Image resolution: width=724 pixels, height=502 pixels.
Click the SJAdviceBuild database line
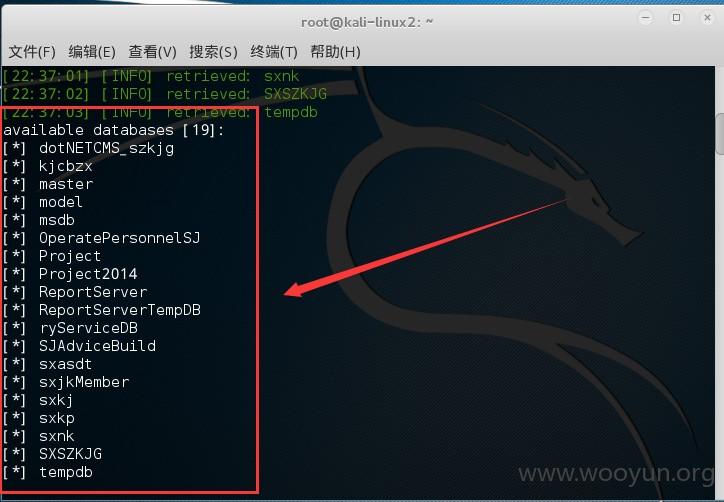(97, 346)
